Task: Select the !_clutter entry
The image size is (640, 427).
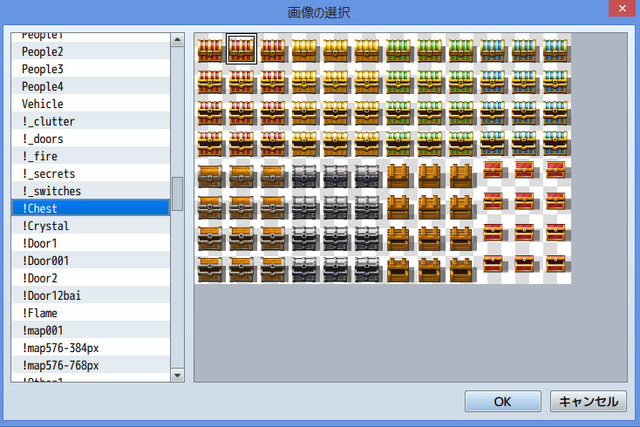Action: pos(91,121)
